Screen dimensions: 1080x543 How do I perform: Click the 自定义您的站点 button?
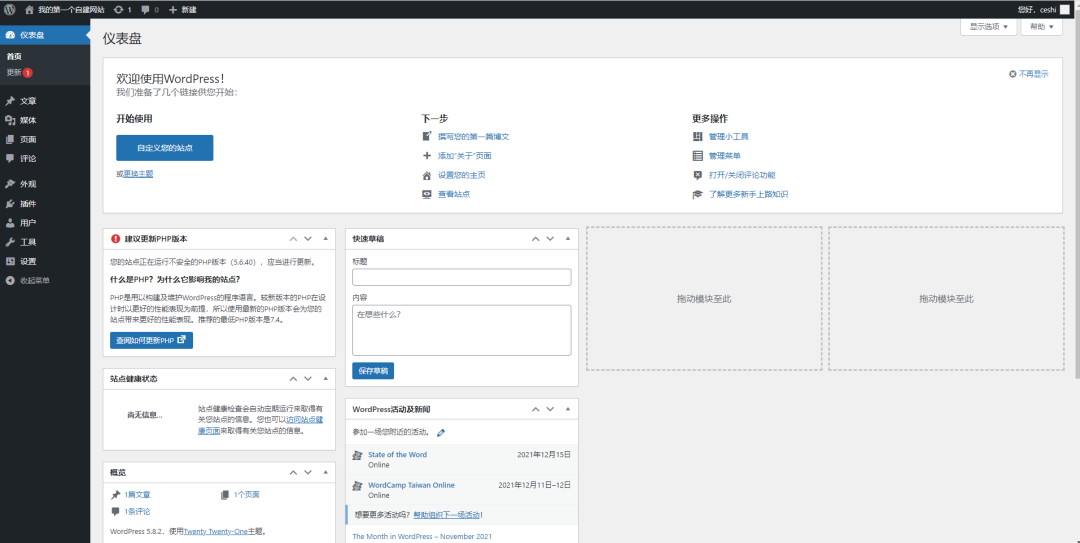click(165, 147)
